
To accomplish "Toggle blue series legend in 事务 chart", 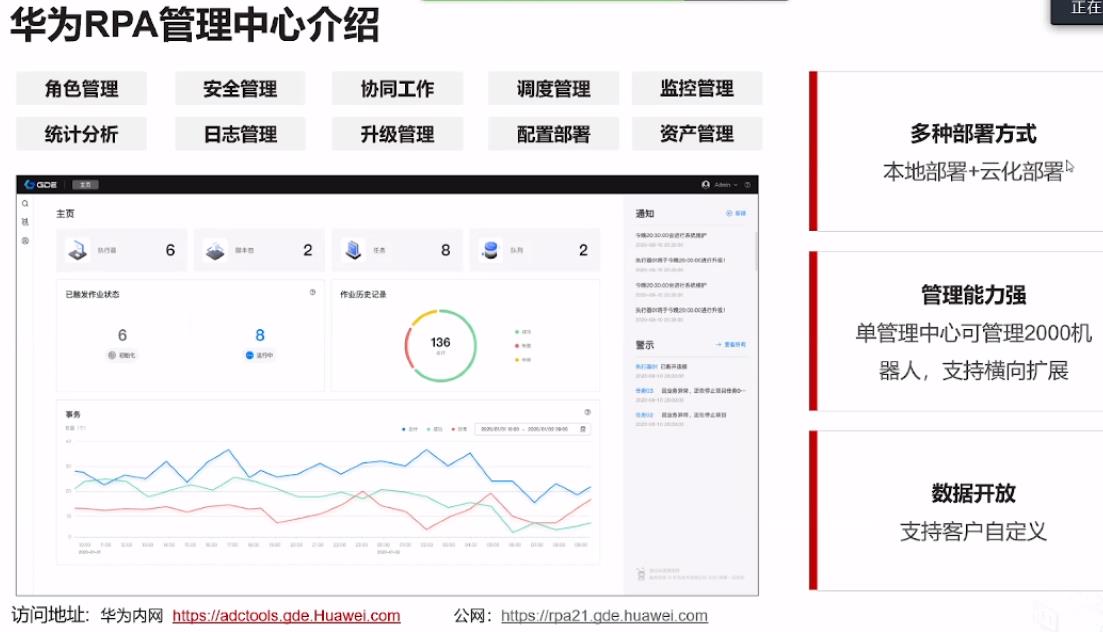I will click(x=409, y=429).
